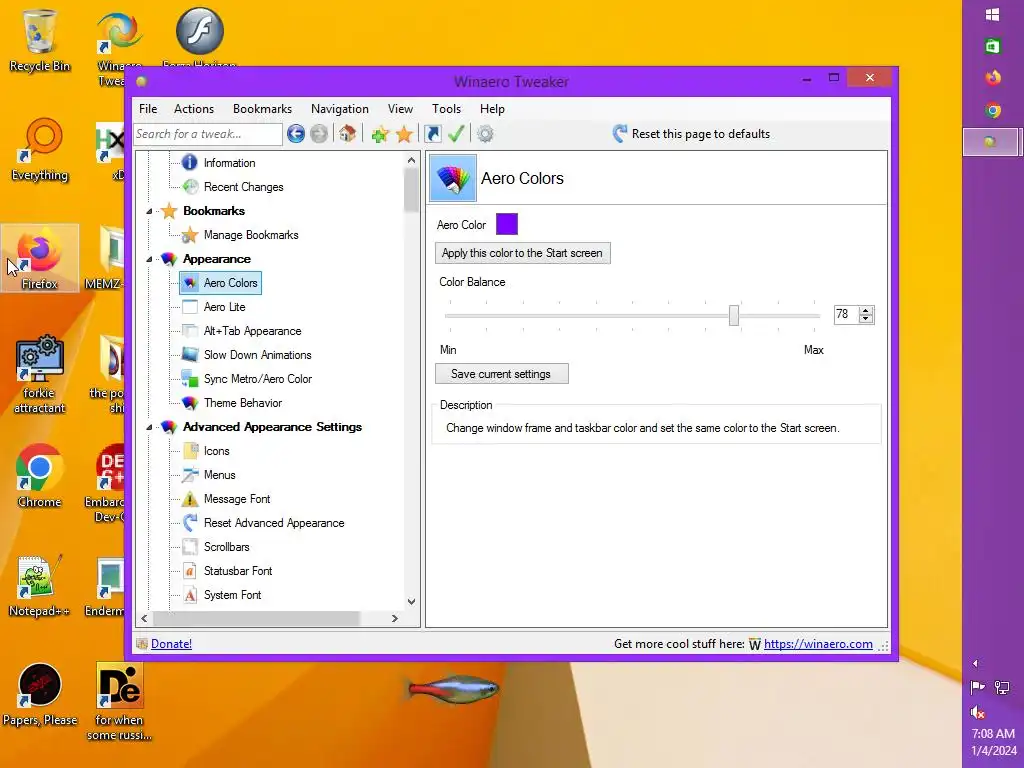Click the Color Balance value field
This screenshot has height=768, width=1024.
tap(846, 315)
